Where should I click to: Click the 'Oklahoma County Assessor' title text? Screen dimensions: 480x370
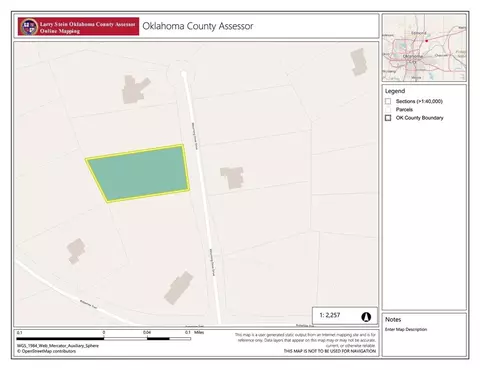(x=198, y=26)
